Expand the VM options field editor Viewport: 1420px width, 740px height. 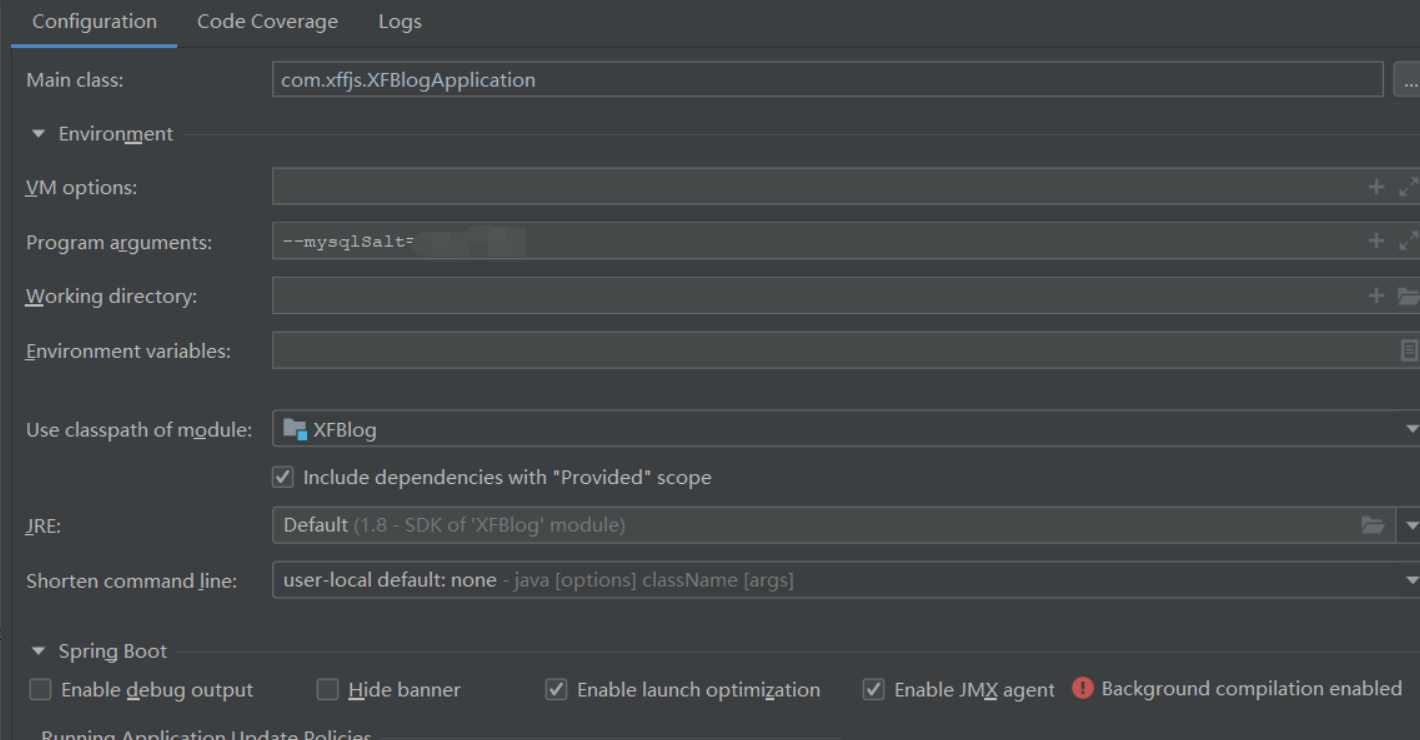point(1408,187)
